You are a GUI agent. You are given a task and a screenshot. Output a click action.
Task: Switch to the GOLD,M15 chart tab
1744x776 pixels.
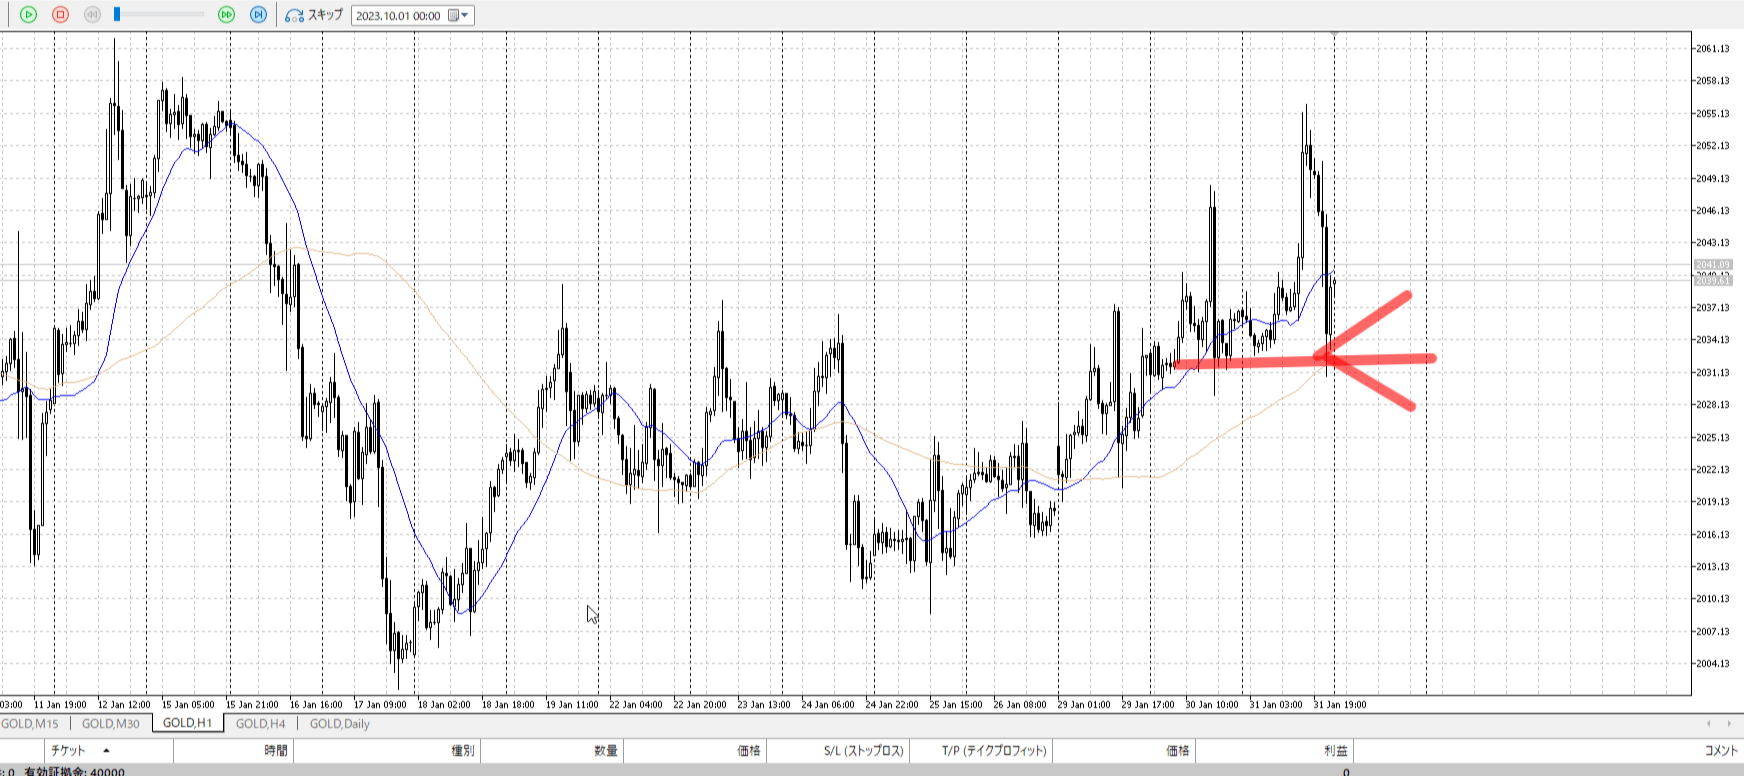(x=30, y=724)
